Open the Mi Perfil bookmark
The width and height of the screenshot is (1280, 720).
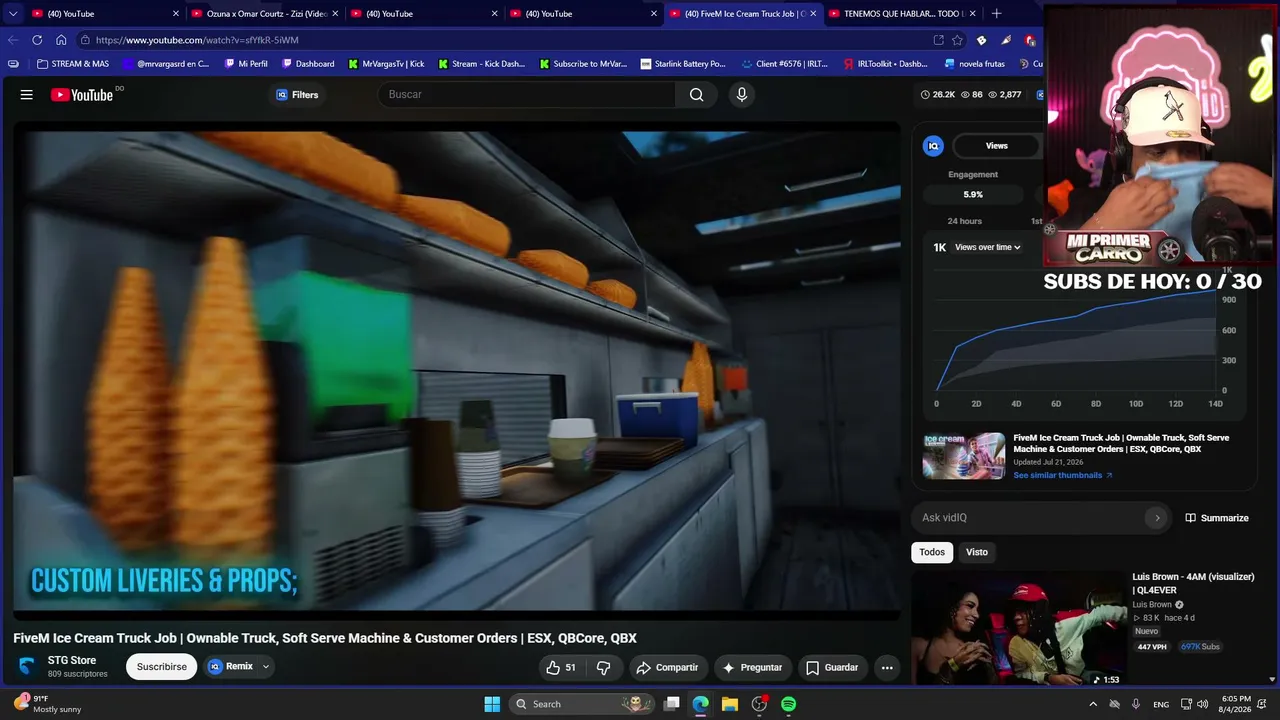(x=246, y=64)
